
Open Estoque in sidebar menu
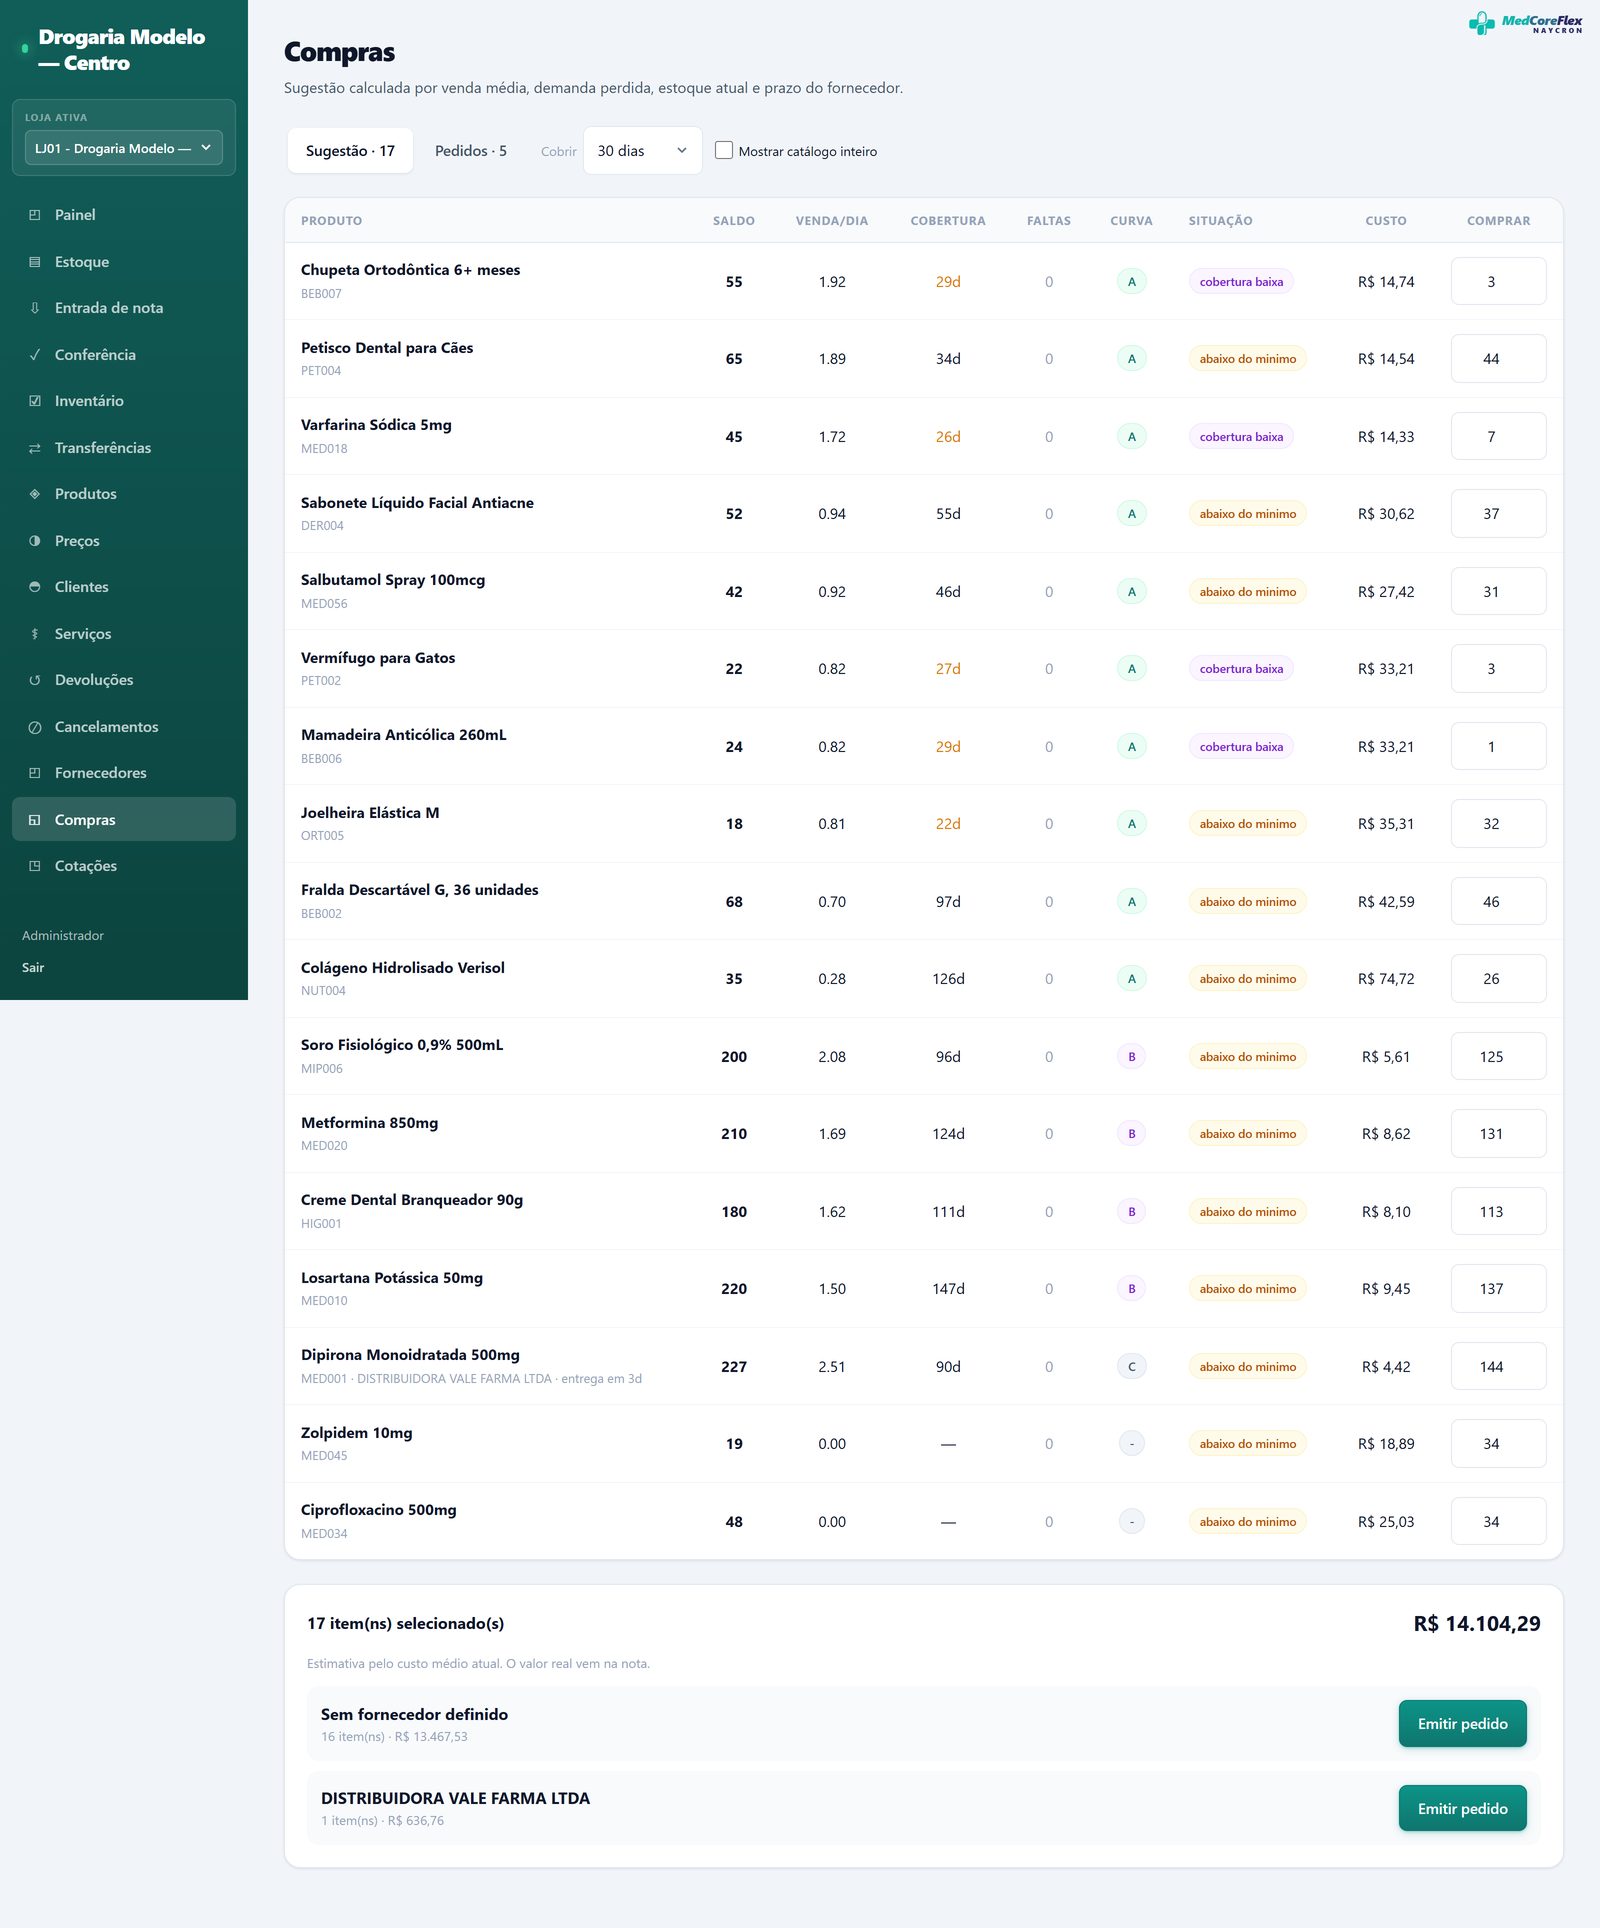tap(124, 262)
